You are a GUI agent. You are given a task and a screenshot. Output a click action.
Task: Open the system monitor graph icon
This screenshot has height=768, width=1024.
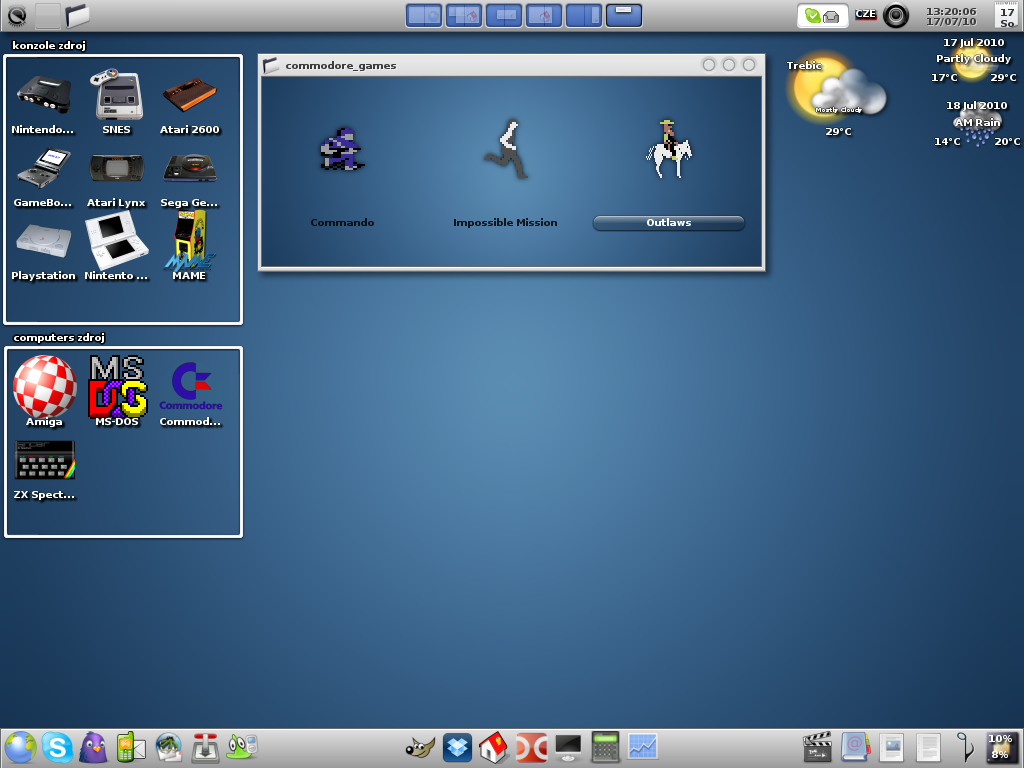click(x=643, y=747)
